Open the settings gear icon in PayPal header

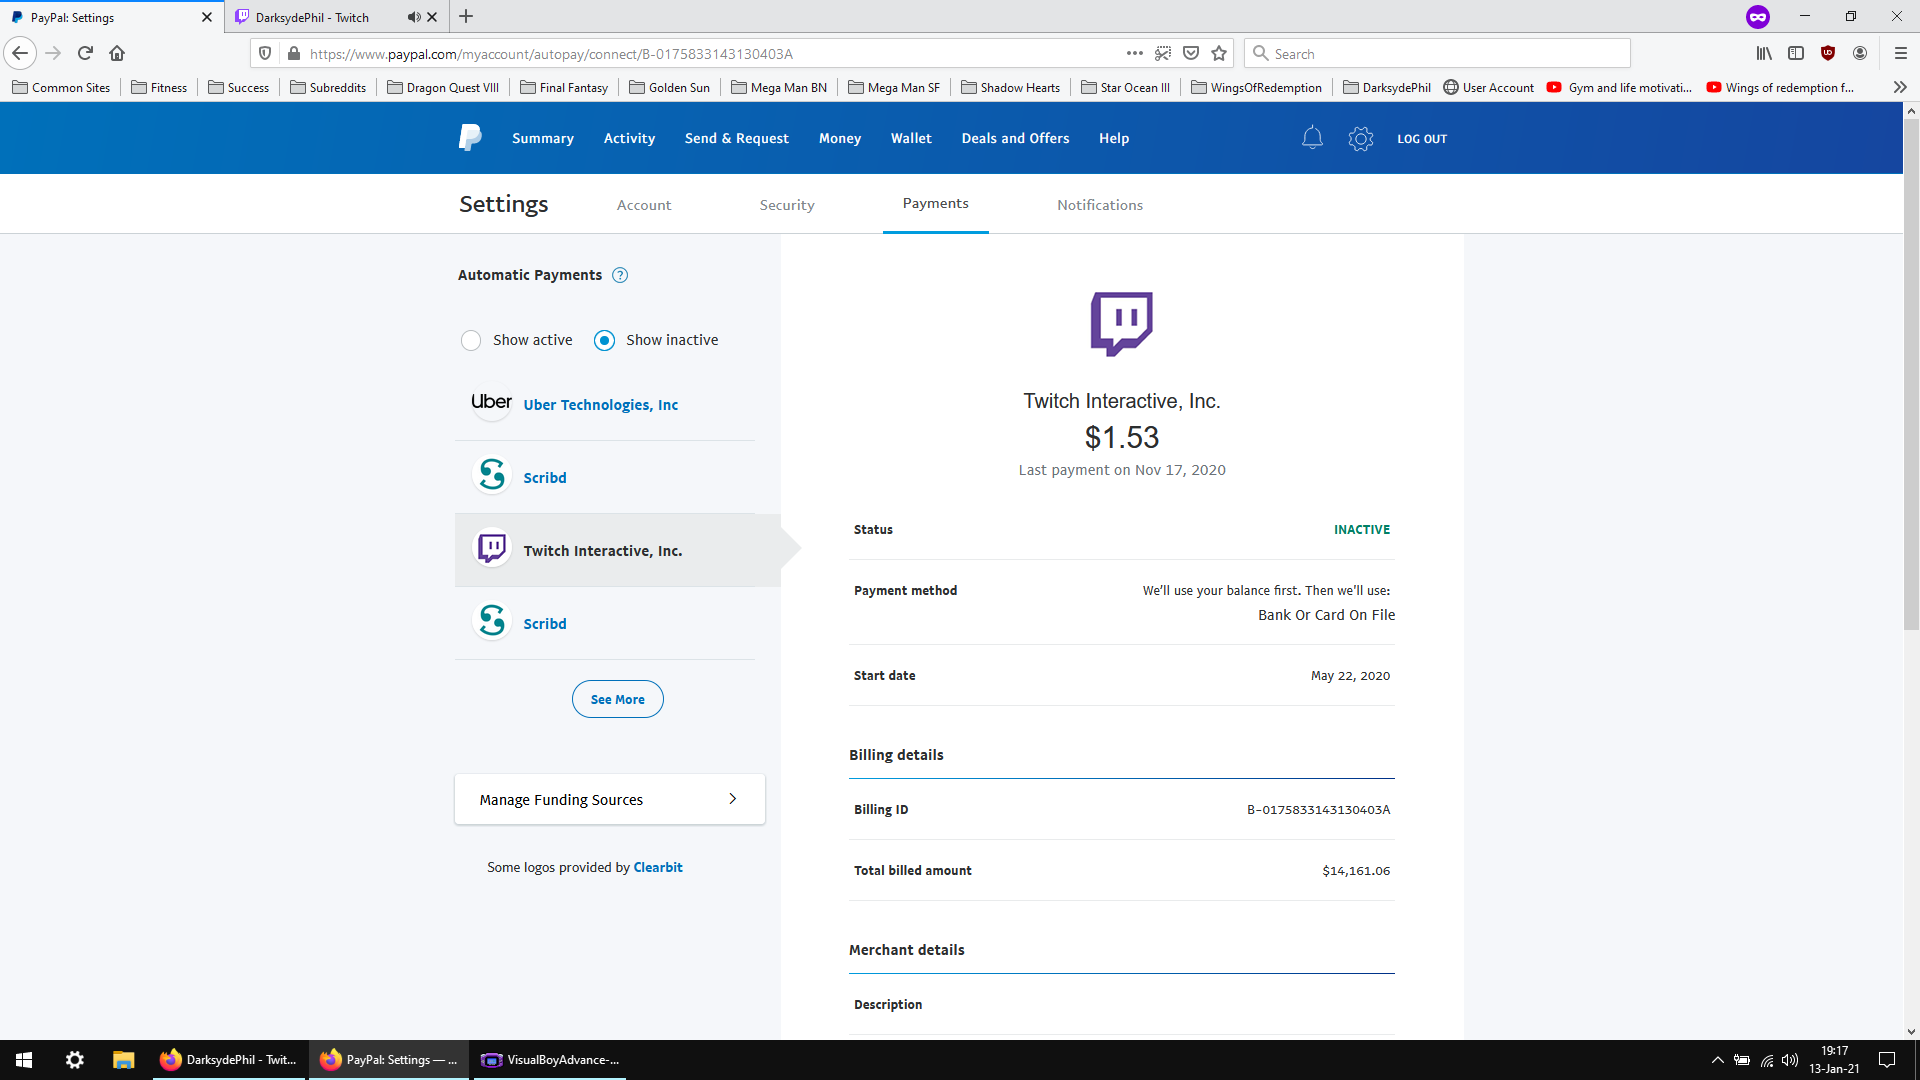coord(1361,138)
